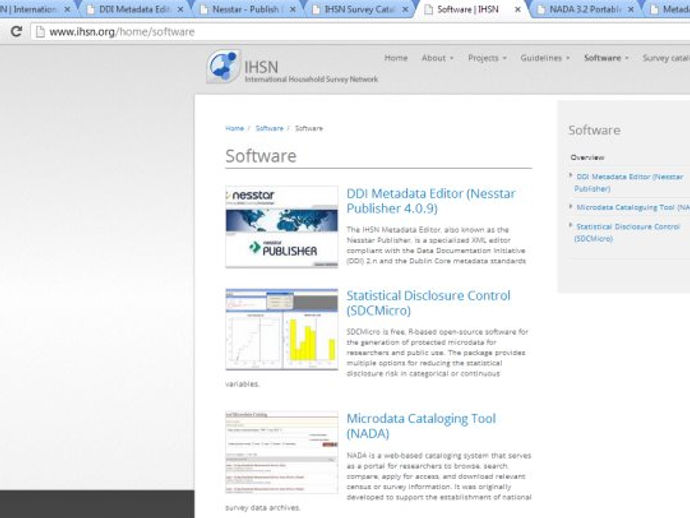Close the Software | IHSN tab
Image resolution: width=690 pixels, height=518 pixels.
pyautogui.click(x=518, y=9)
